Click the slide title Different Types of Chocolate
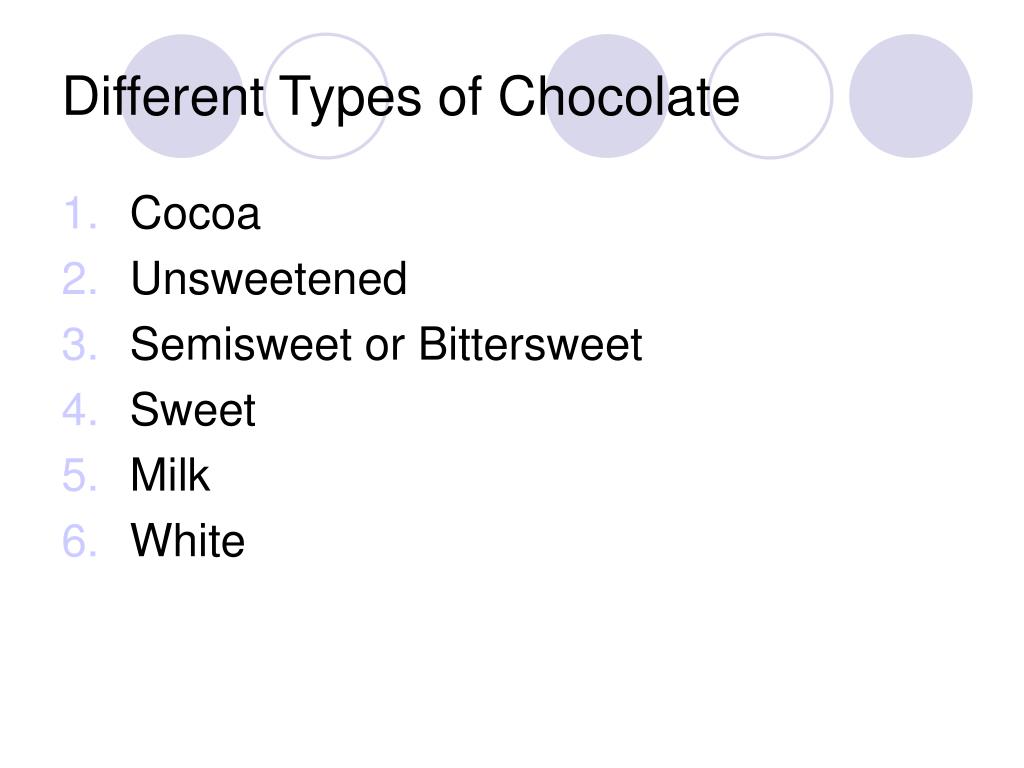Viewport: 1024px width, 768px height. click(401, 98)
